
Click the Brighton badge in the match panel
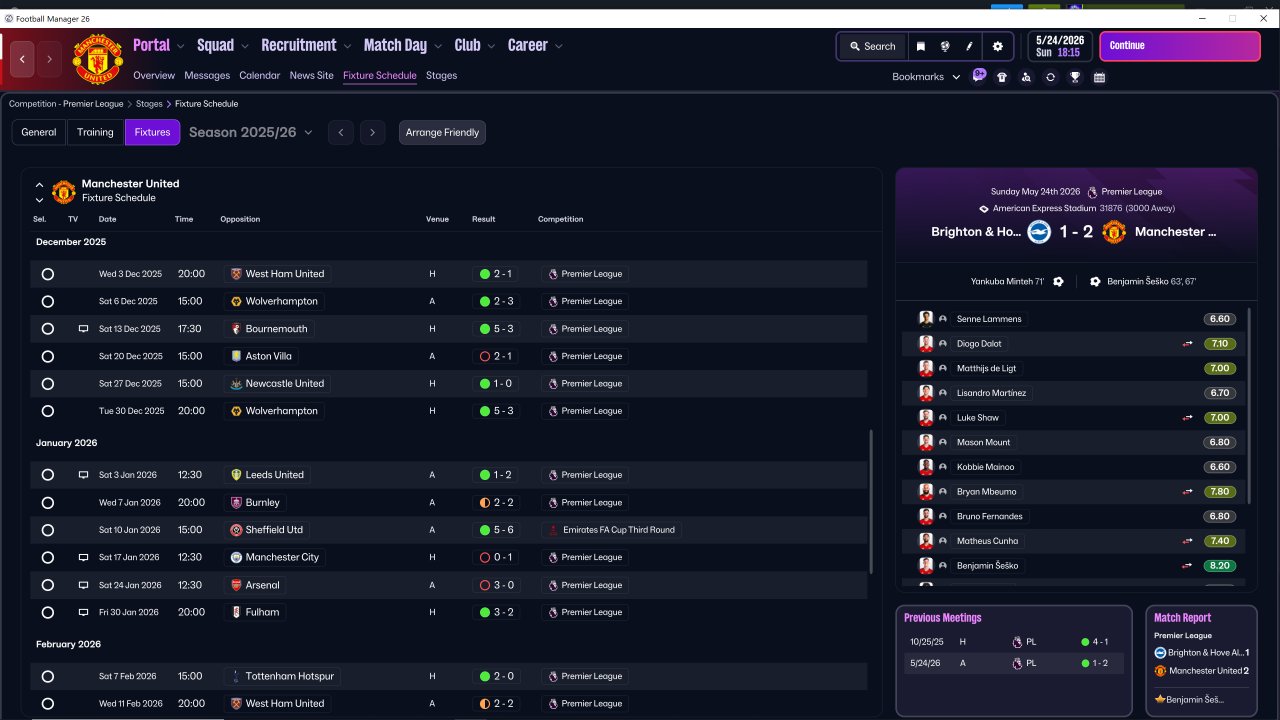click(x=1039, y=232)
